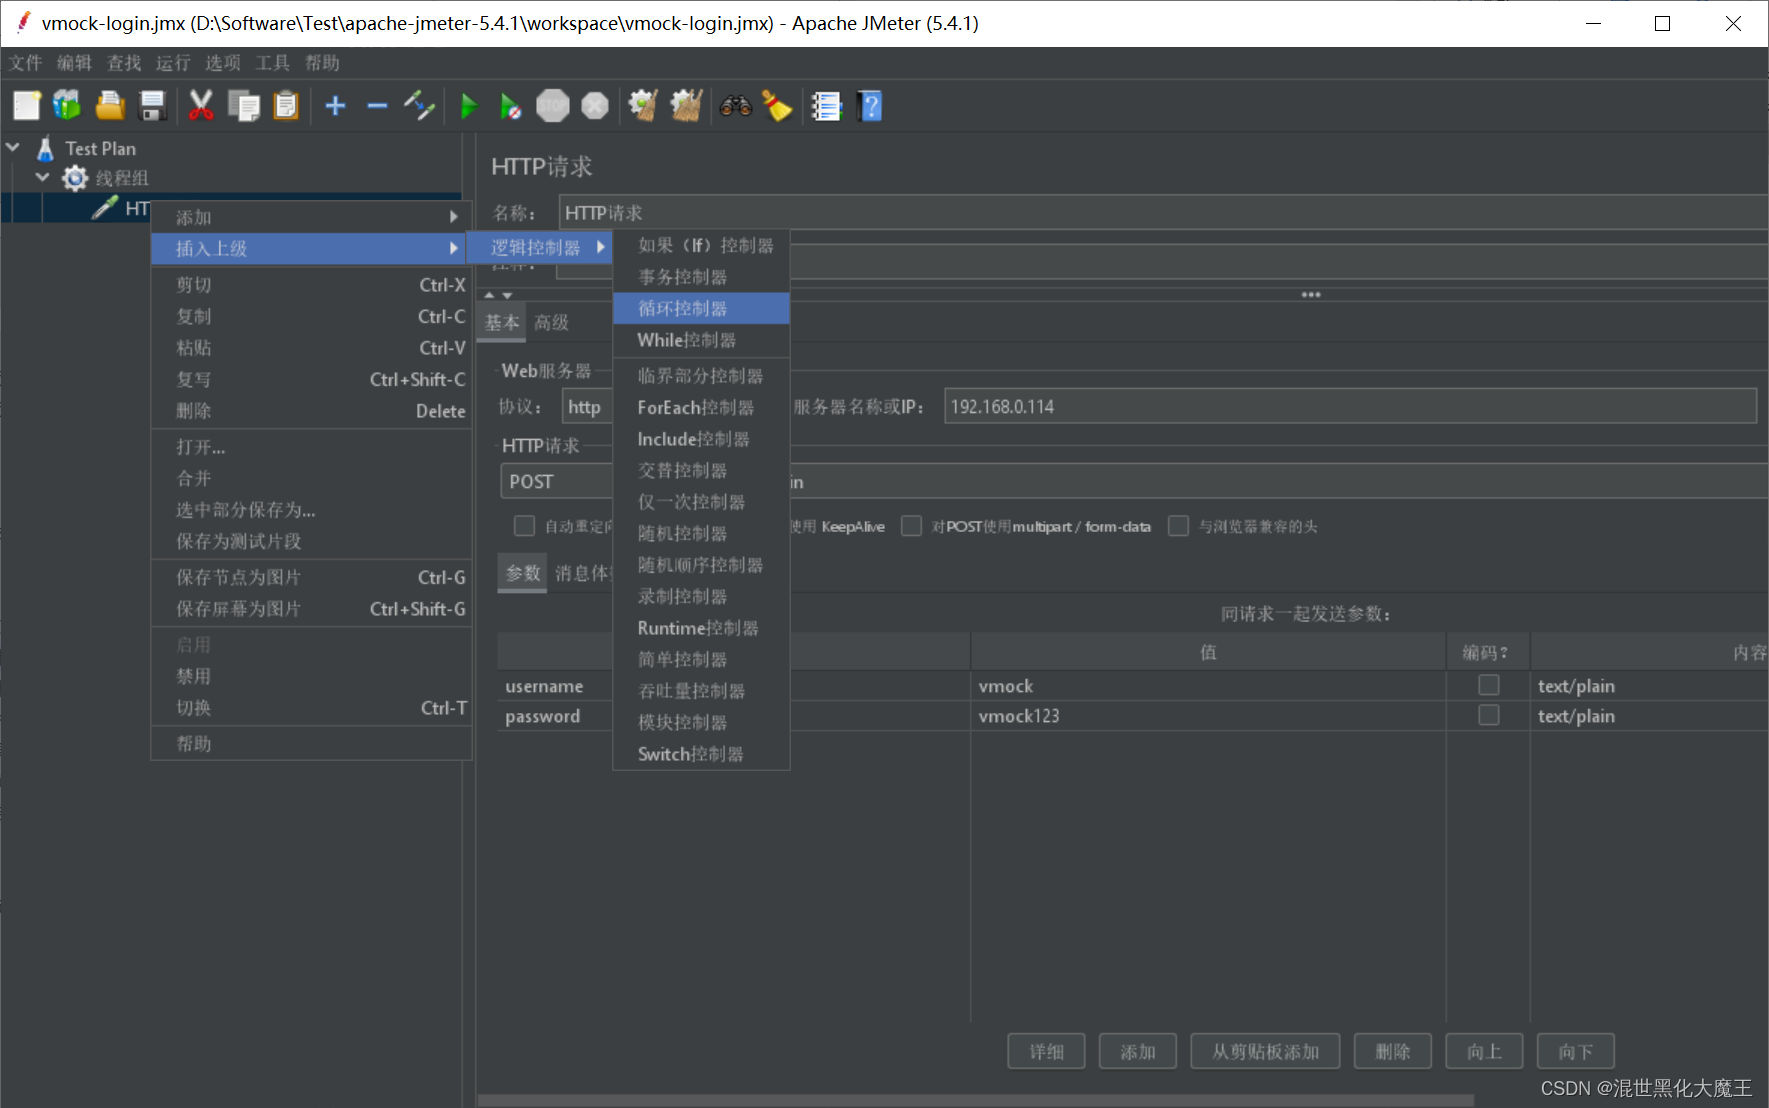Click the 向下 button
The width and height of the screenshot is (1769, 1108).
tap(1576, 1051)
